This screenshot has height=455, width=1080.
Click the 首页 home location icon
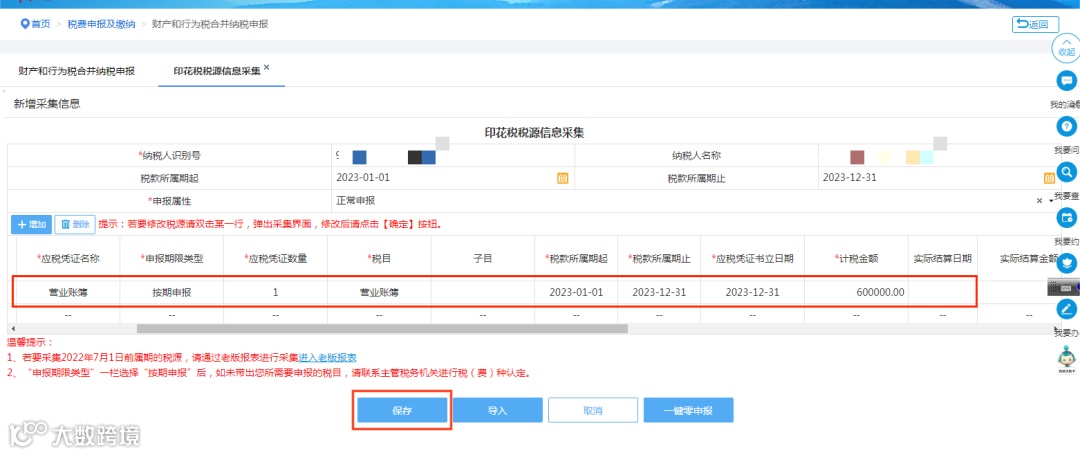[25, 24]
